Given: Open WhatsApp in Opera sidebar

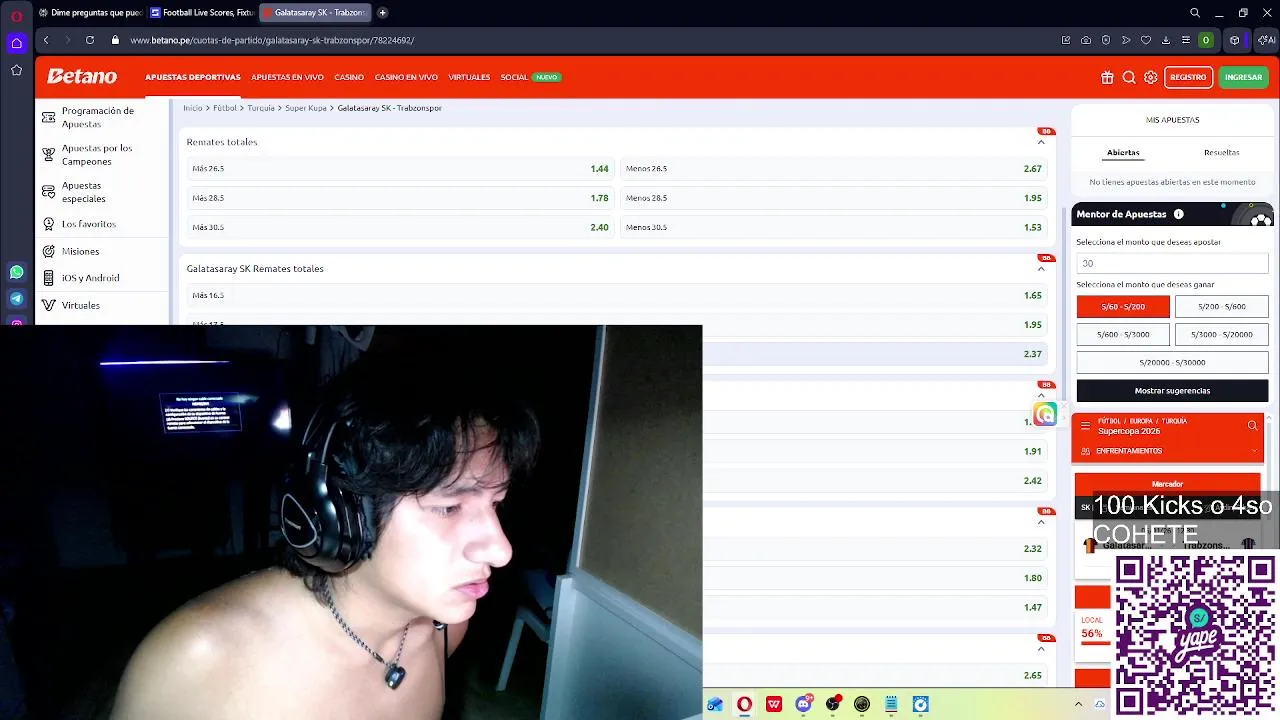Looking at the screenshot, I should click(x=16, y=272).
